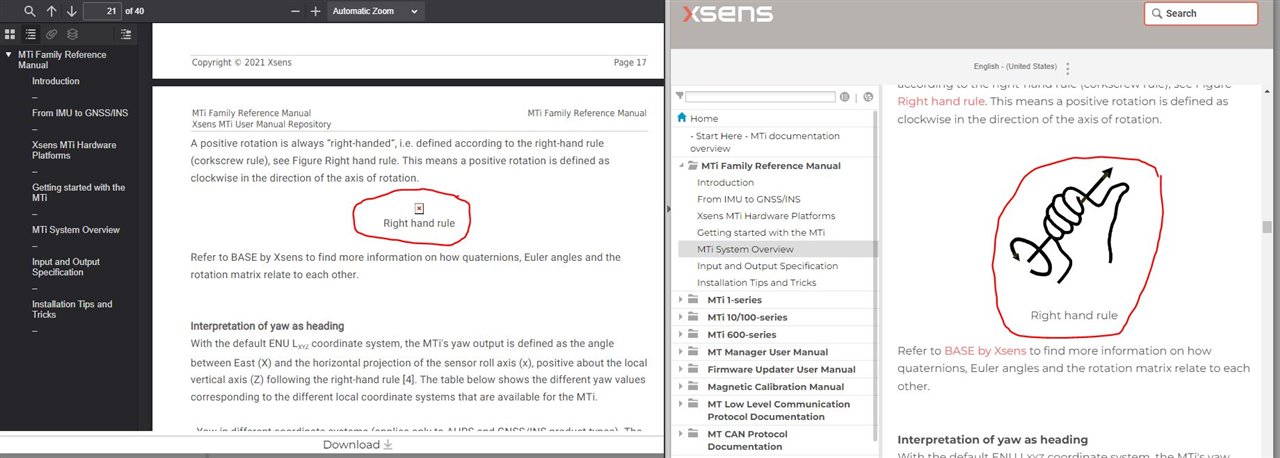The height and width of the screenshot is (458, 1280).
Task: Expand the MT Manager User Manual folder
Action: point(681,352)
